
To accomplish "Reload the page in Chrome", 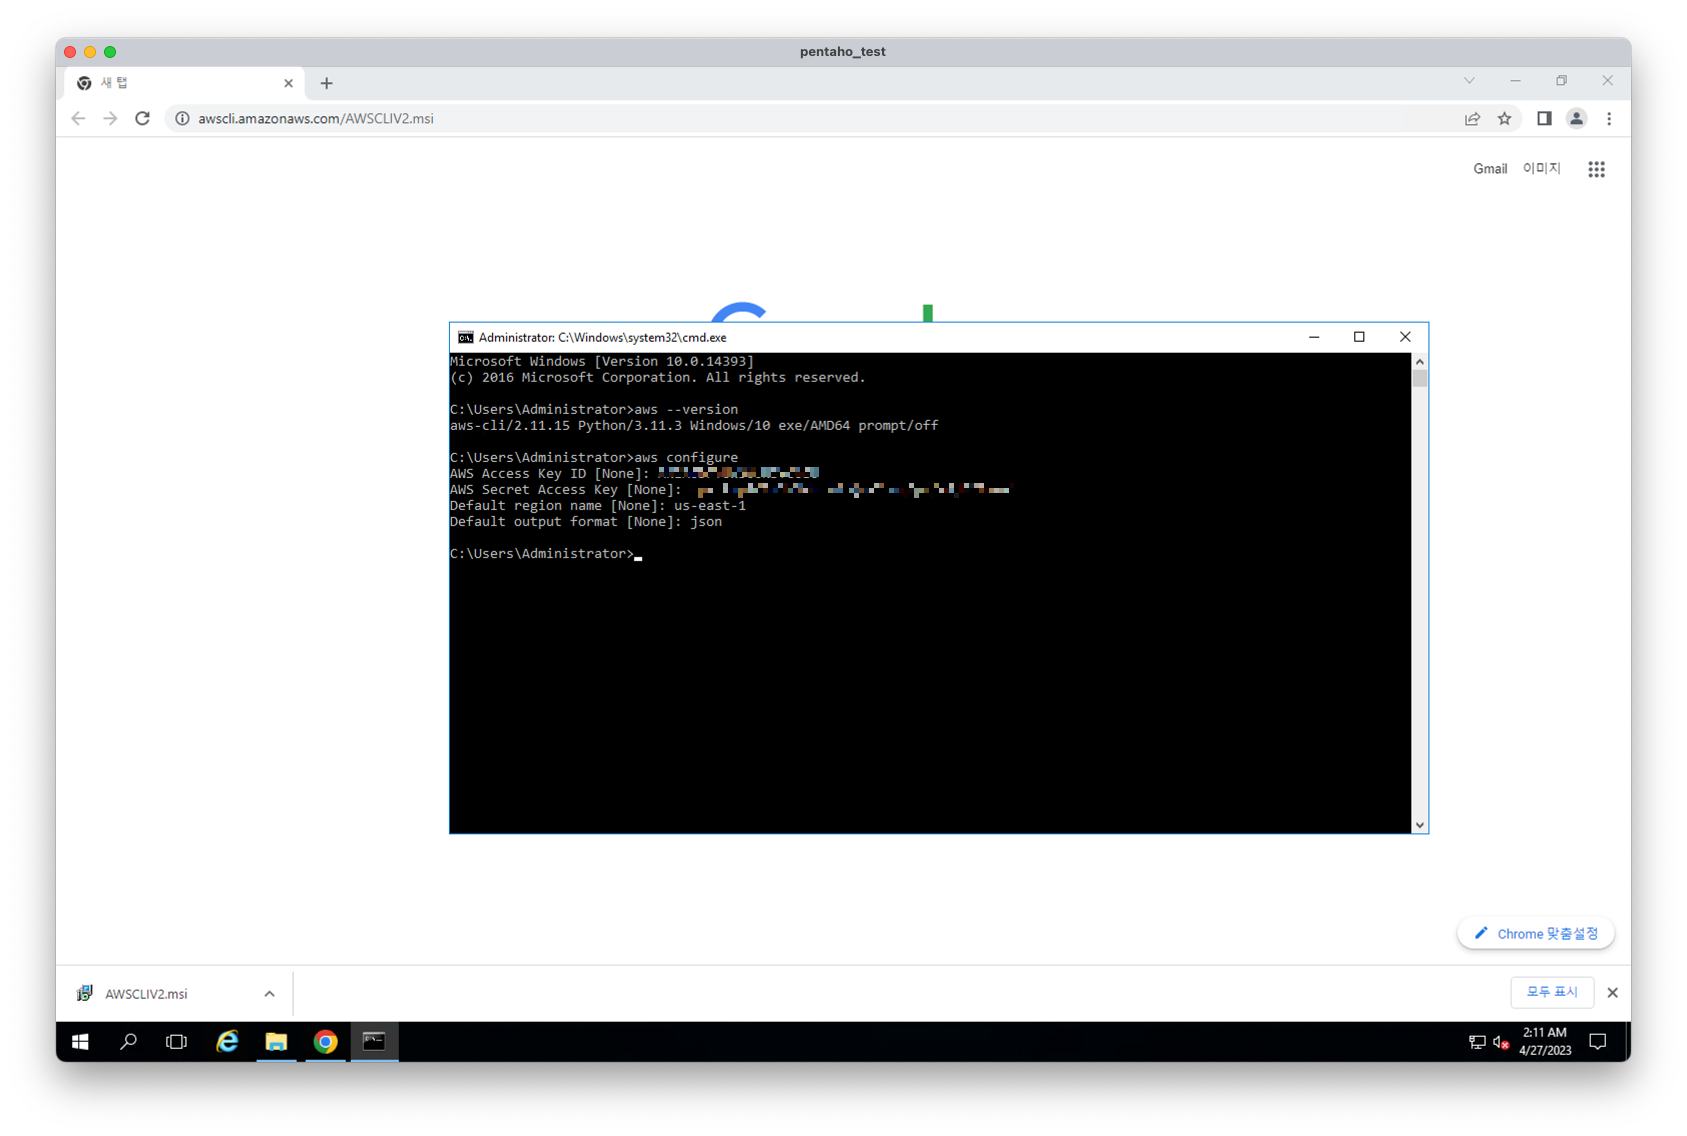I will pyautogui.click(x=142, y=118).
